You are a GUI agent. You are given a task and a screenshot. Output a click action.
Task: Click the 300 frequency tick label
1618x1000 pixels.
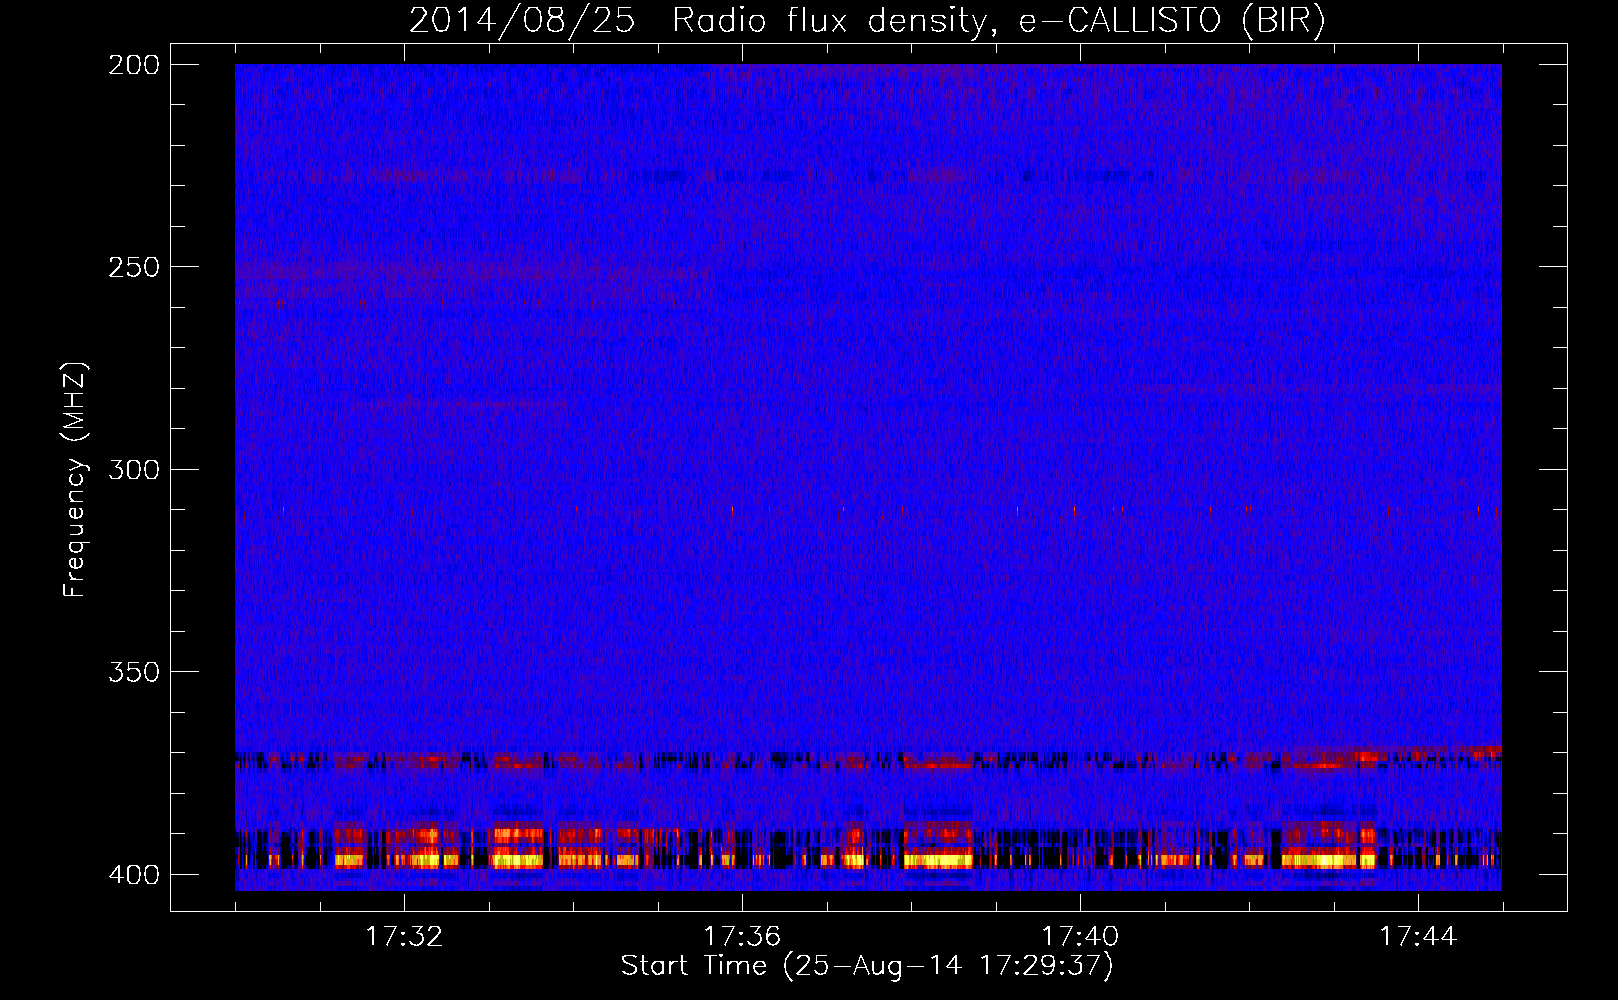tap(133, 469)
